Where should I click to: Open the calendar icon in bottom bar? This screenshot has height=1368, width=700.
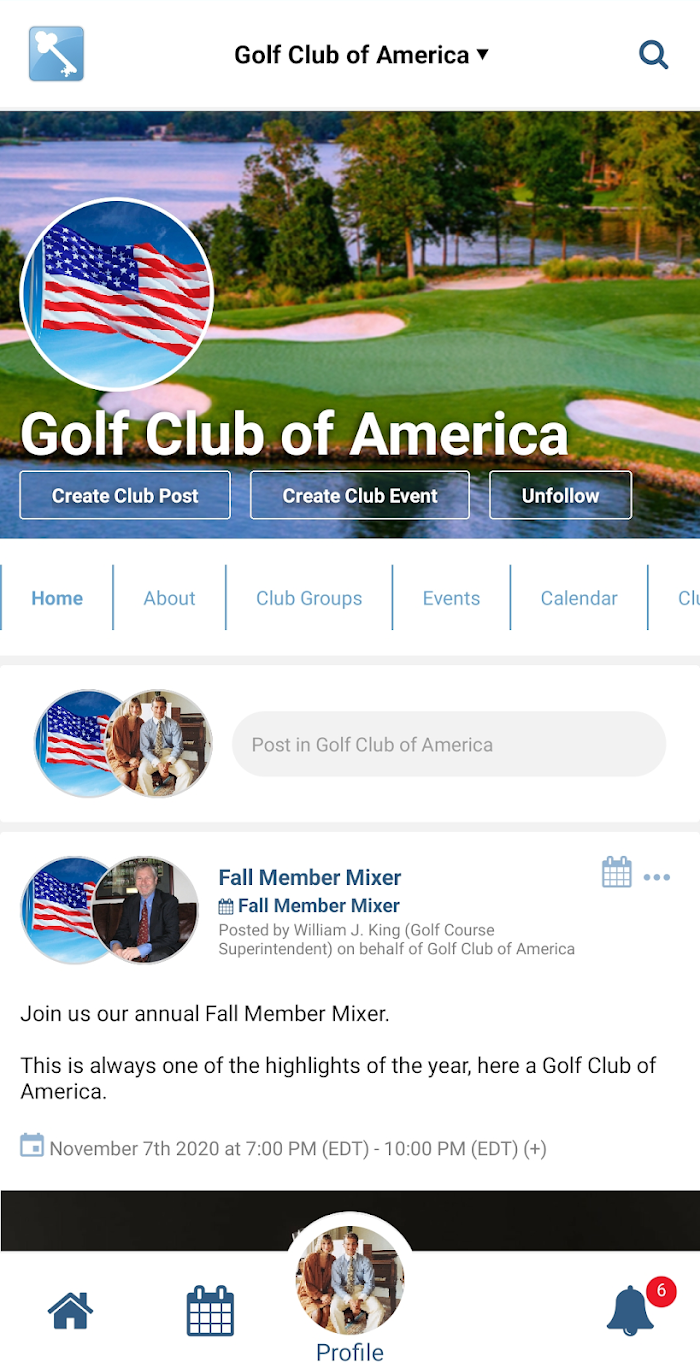210,1311
